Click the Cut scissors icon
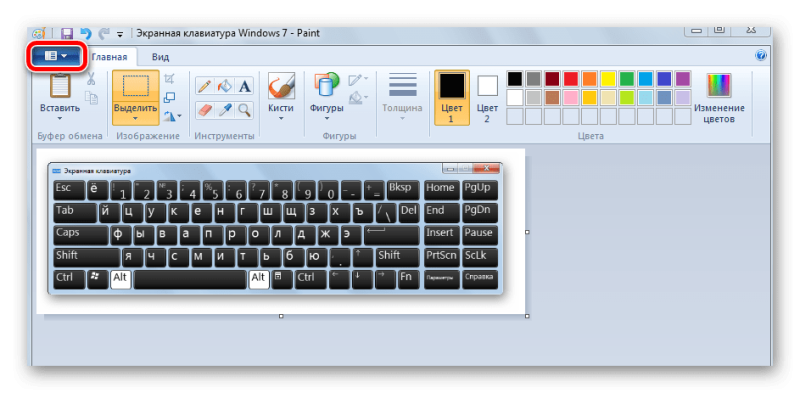Viewport: 800px width, 393px height. pyautogui.click(x=90, y=79)
